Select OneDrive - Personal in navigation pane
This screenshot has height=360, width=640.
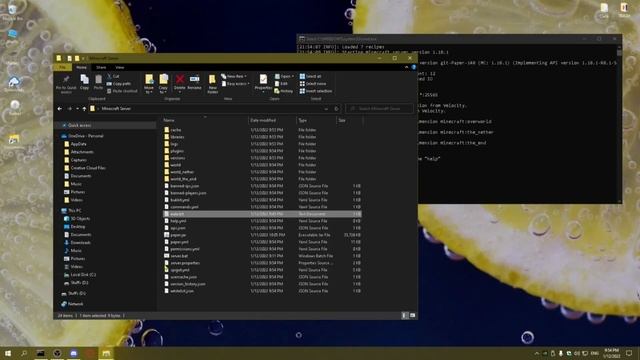(86, 136)
